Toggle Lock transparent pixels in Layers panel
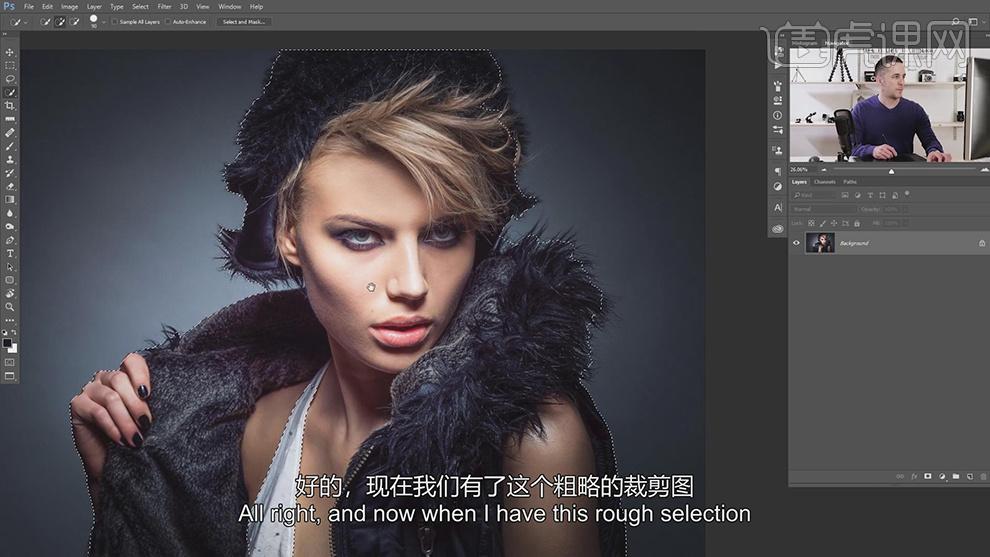 point(811,223)
